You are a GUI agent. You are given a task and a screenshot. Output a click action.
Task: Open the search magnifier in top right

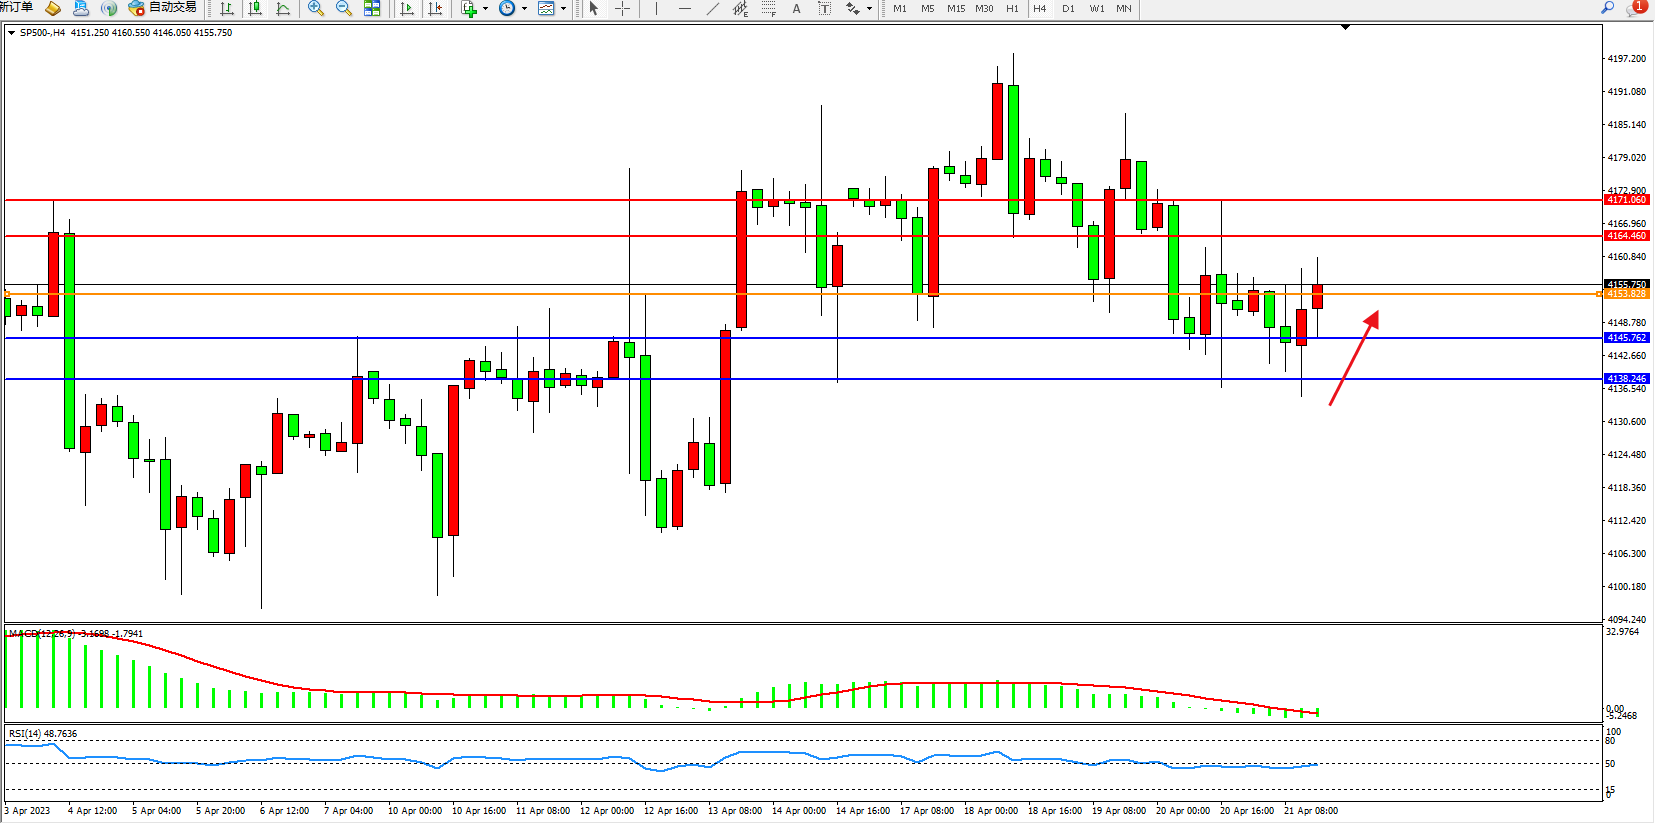click(x=1608, y=8)
